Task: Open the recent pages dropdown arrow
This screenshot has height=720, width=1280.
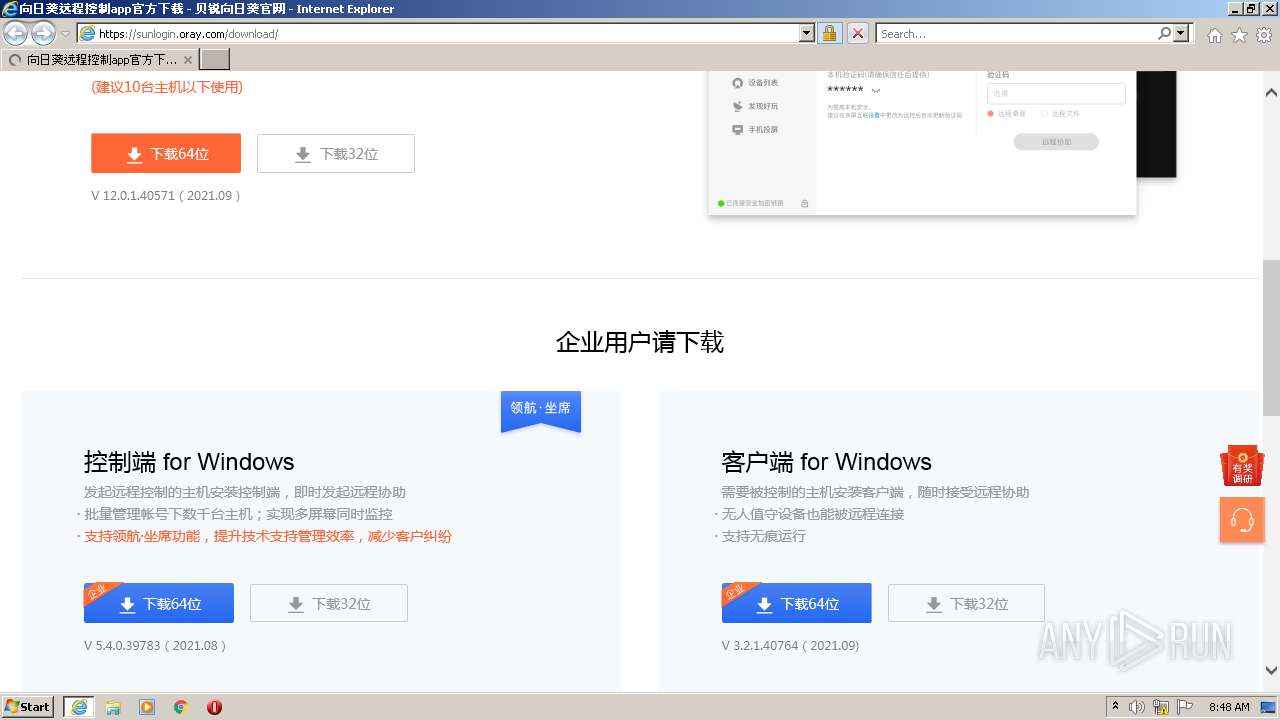Action: coord(65,34)
